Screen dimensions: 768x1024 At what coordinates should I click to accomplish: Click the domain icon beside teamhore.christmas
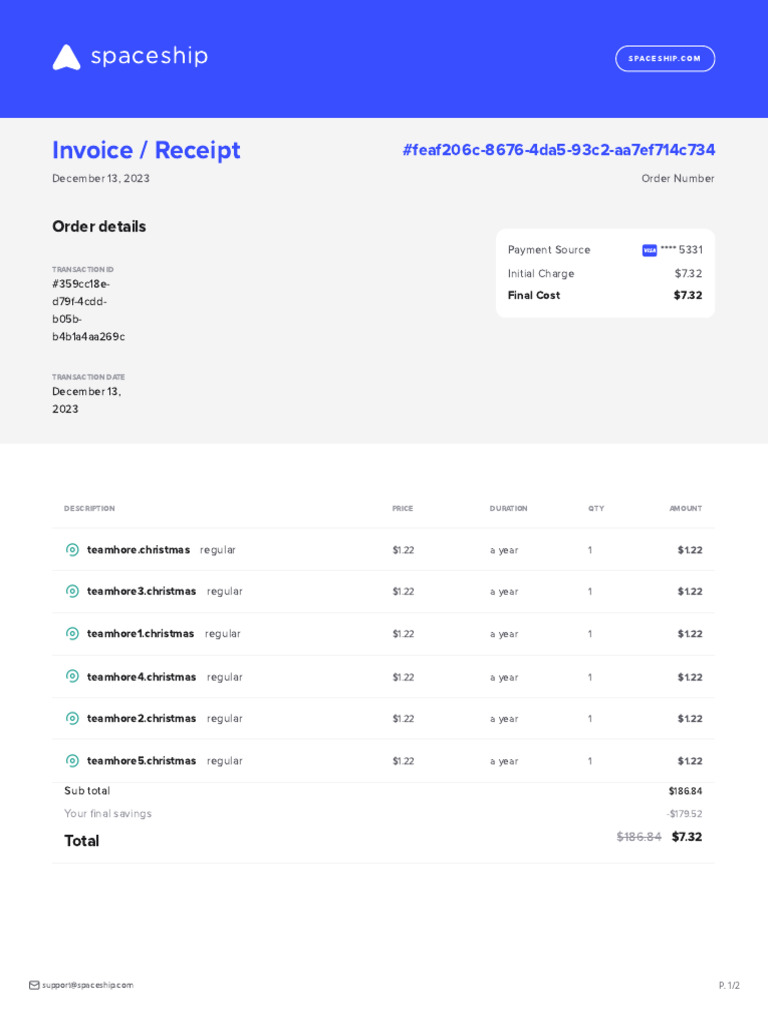pos(72,550)
